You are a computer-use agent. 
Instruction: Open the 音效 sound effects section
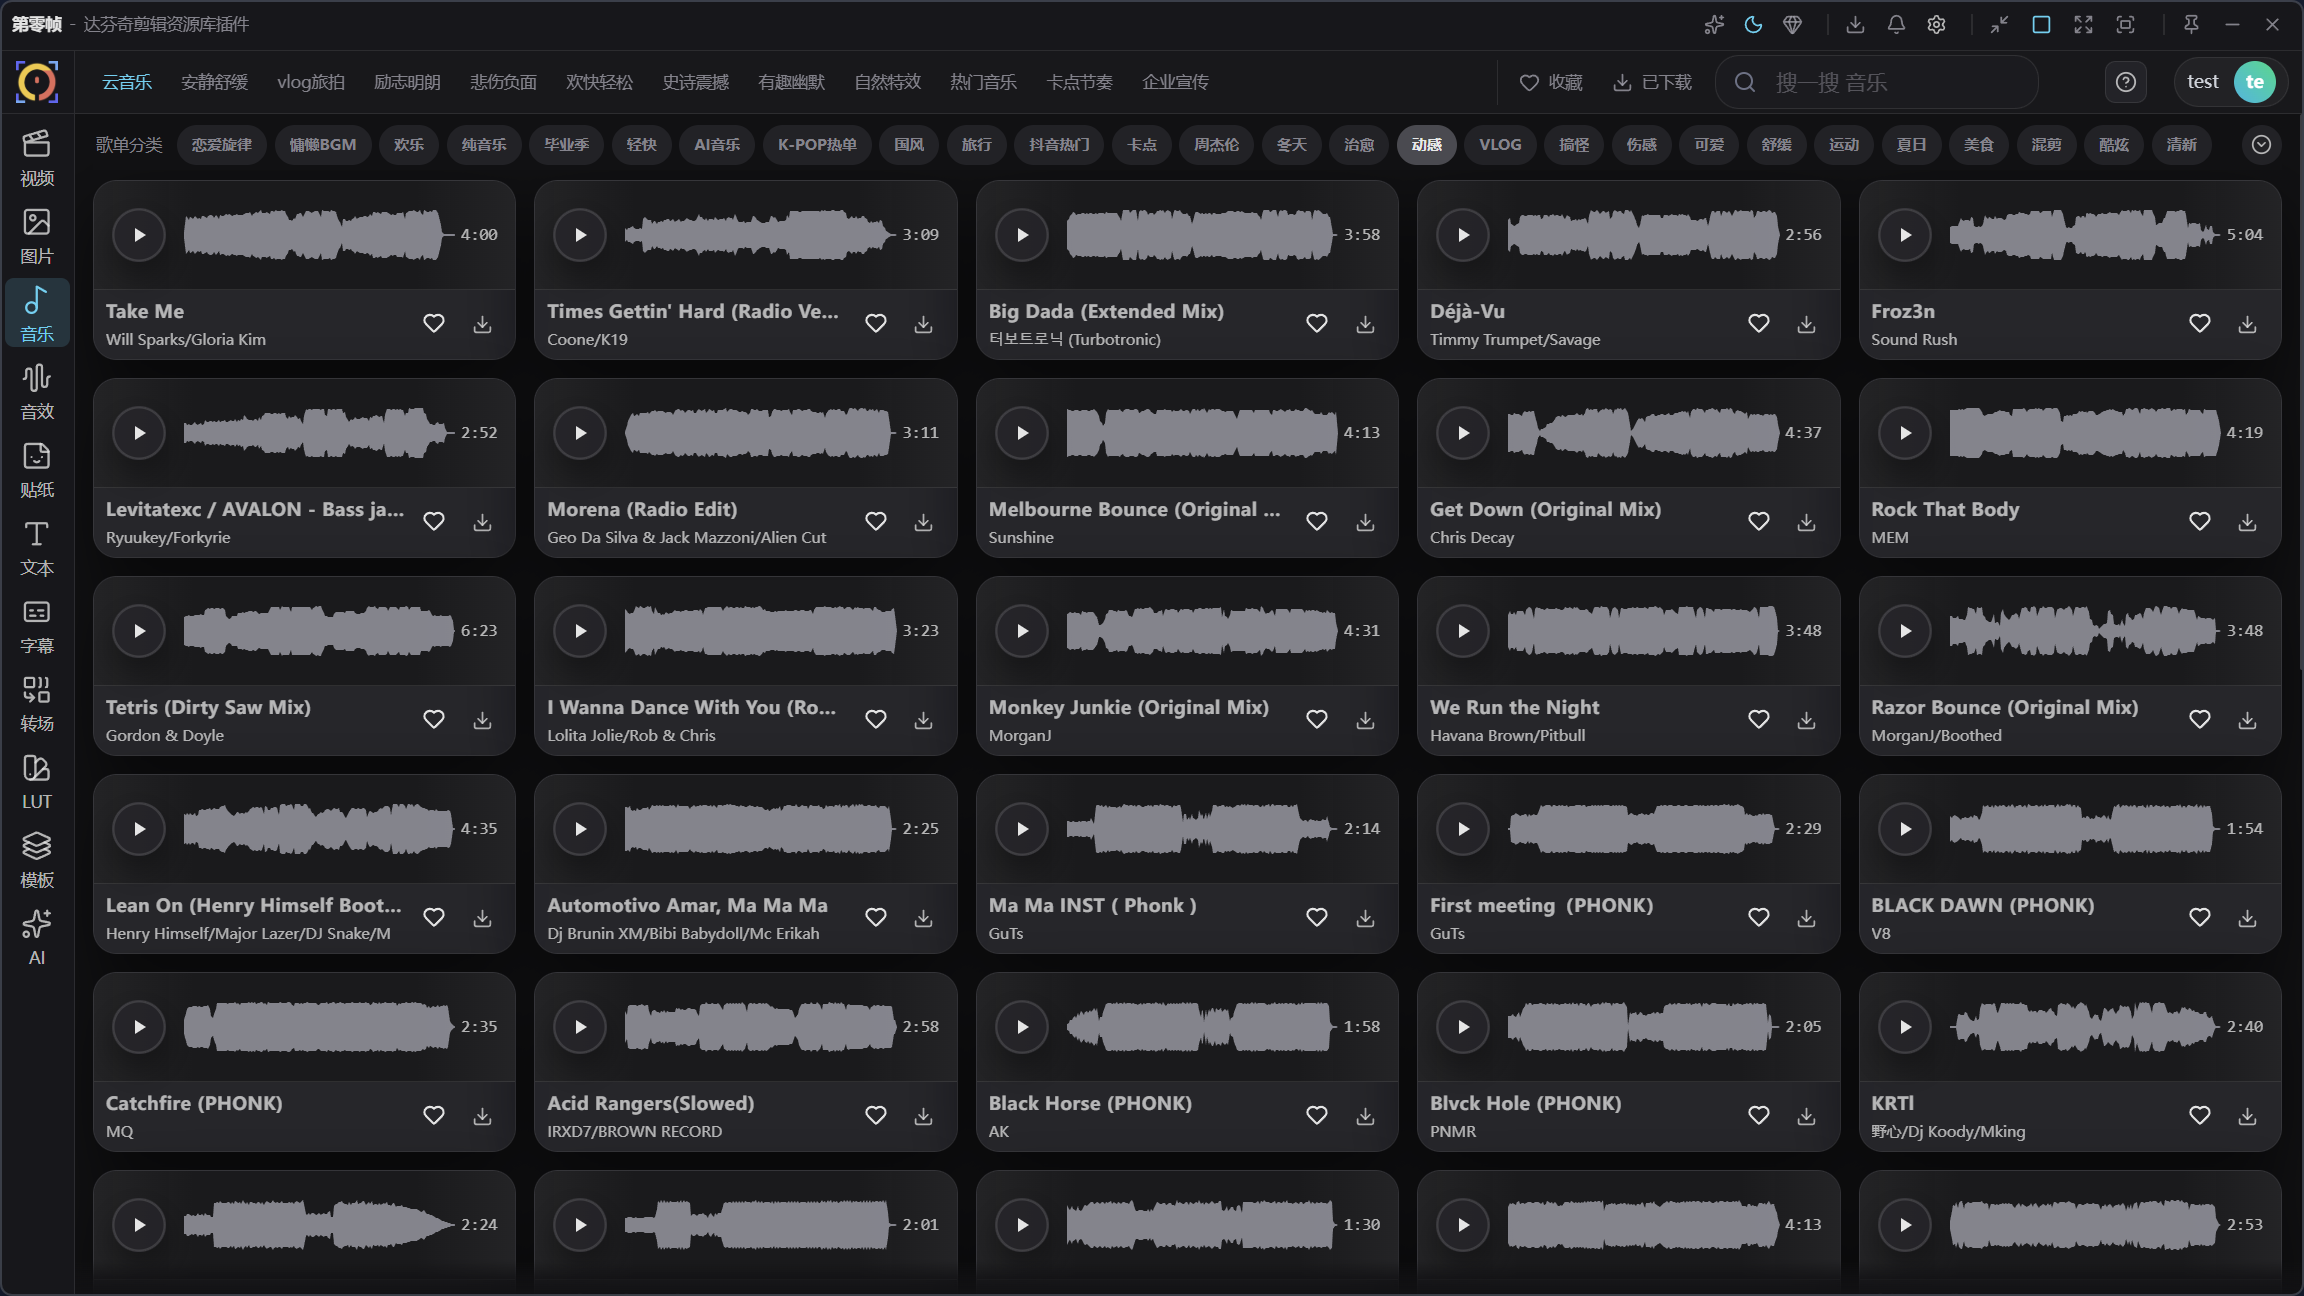[x=37, y=391]
